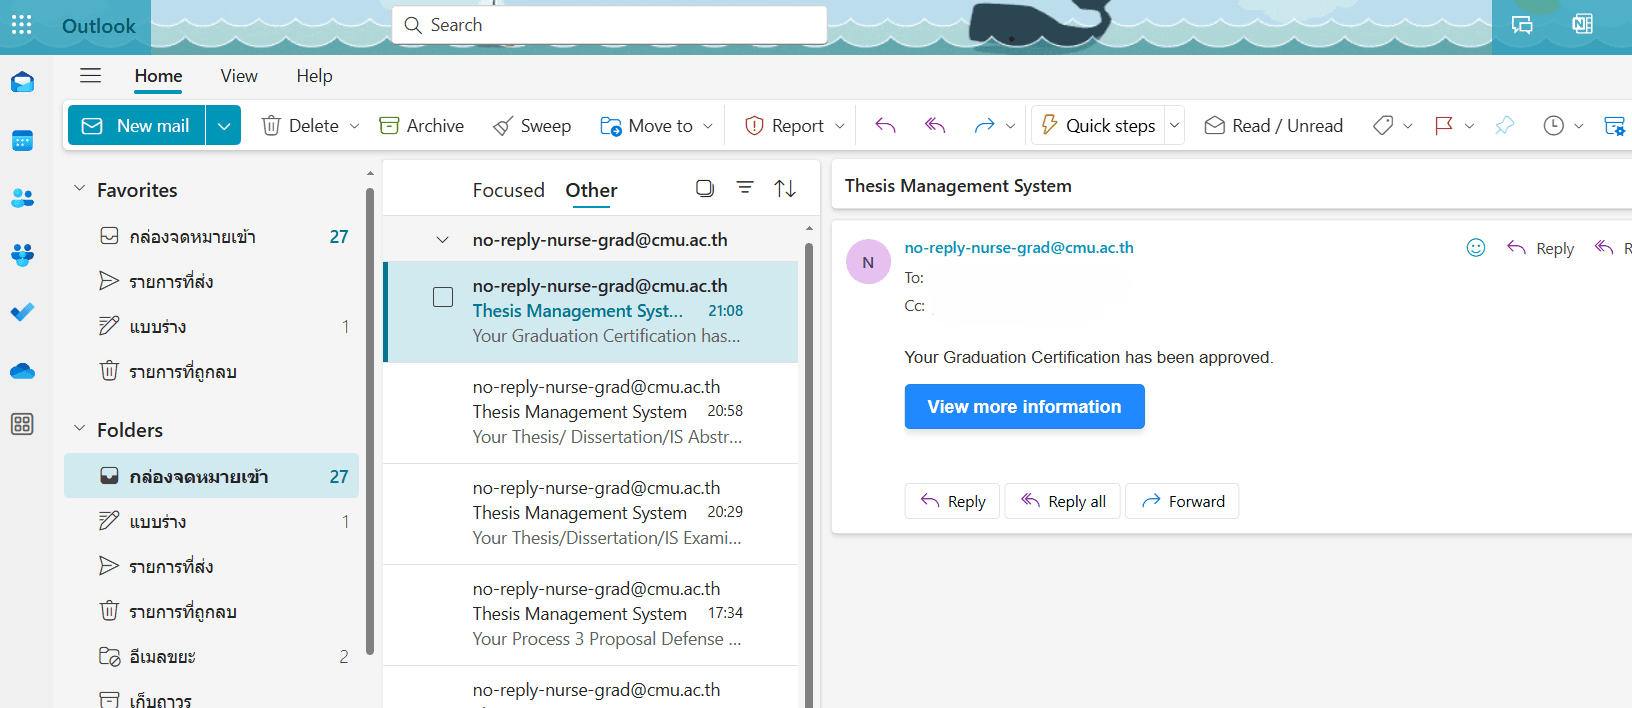Open the People contacts icon

click(x=22, y=198)
